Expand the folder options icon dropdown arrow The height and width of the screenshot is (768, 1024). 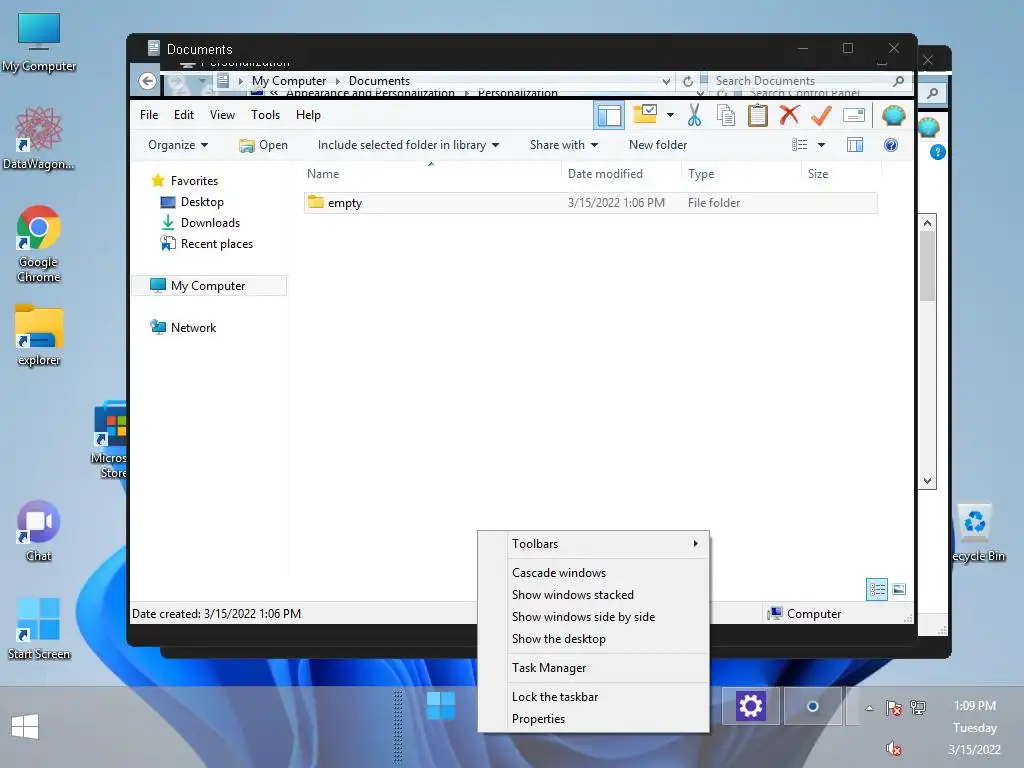coord(670,116)
